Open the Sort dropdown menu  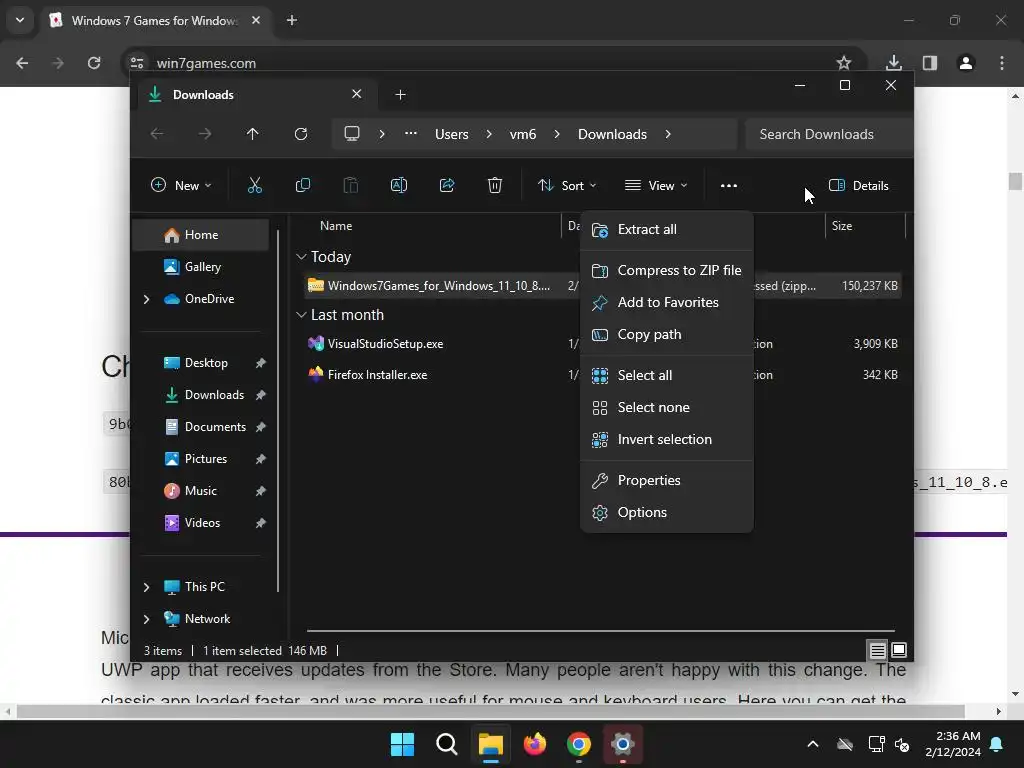(567, 185)
